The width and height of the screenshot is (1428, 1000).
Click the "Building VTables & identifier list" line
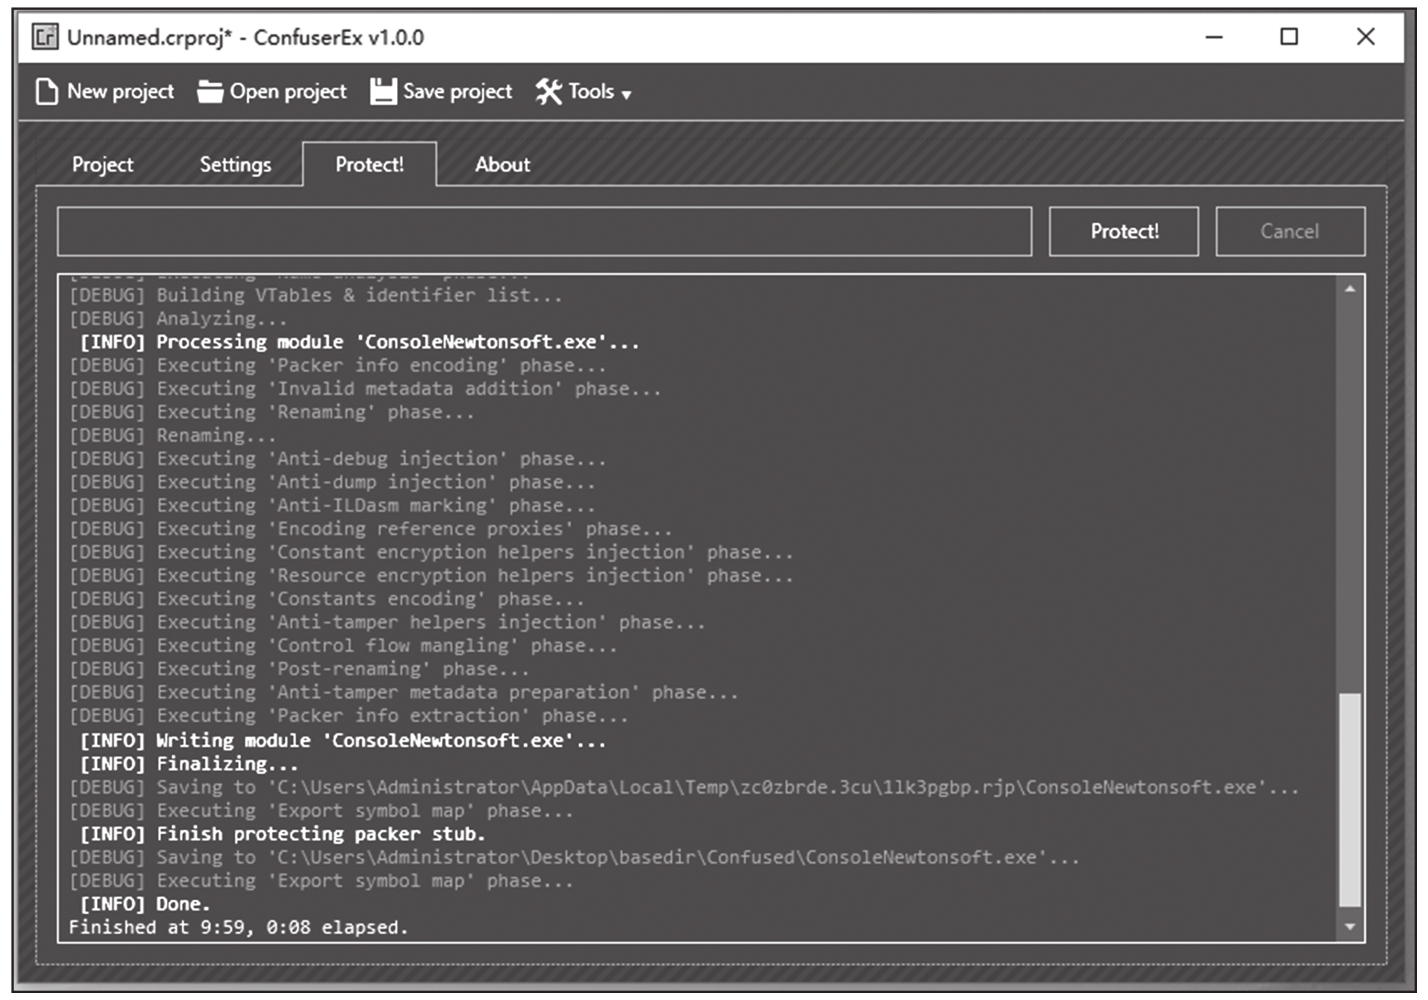coord(315,295)
